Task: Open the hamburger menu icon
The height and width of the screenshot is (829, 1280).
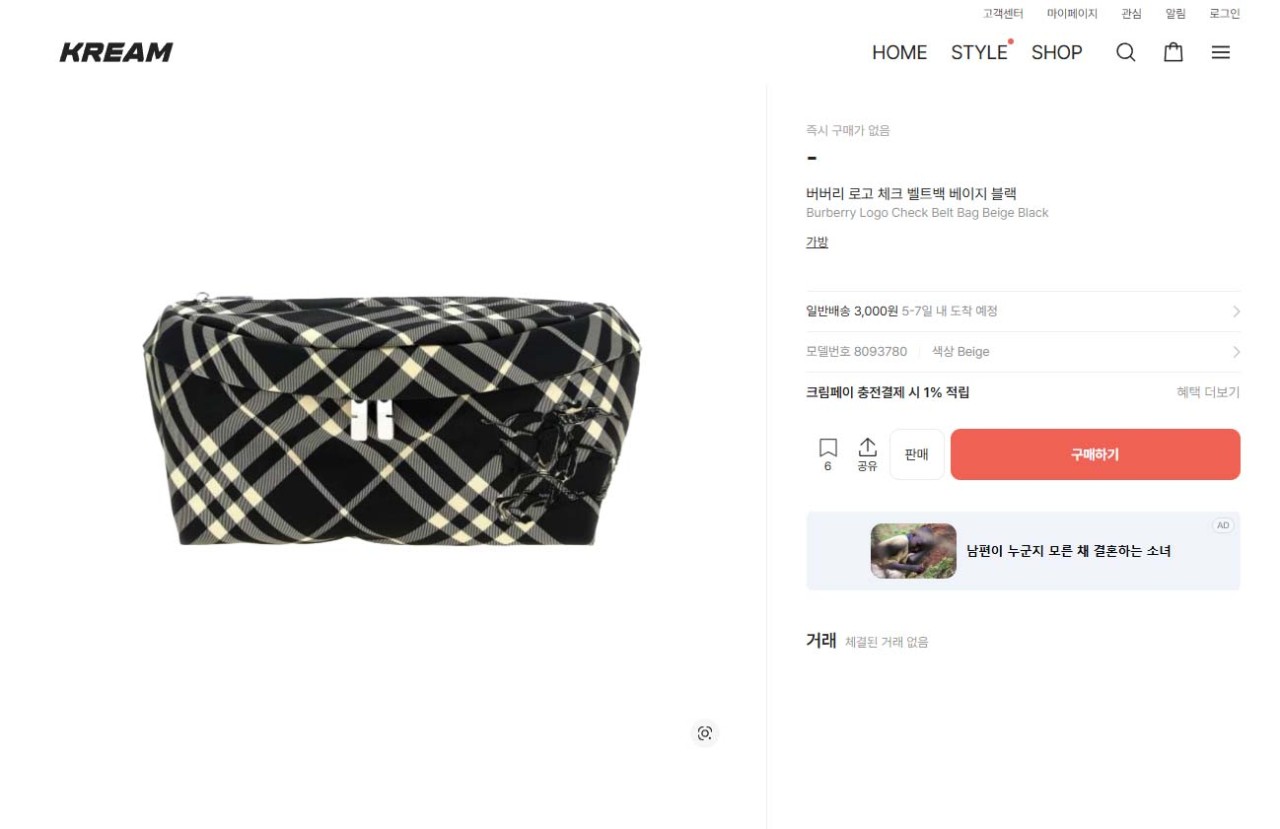Action: pyautogui.click(x=1221, y=52)
